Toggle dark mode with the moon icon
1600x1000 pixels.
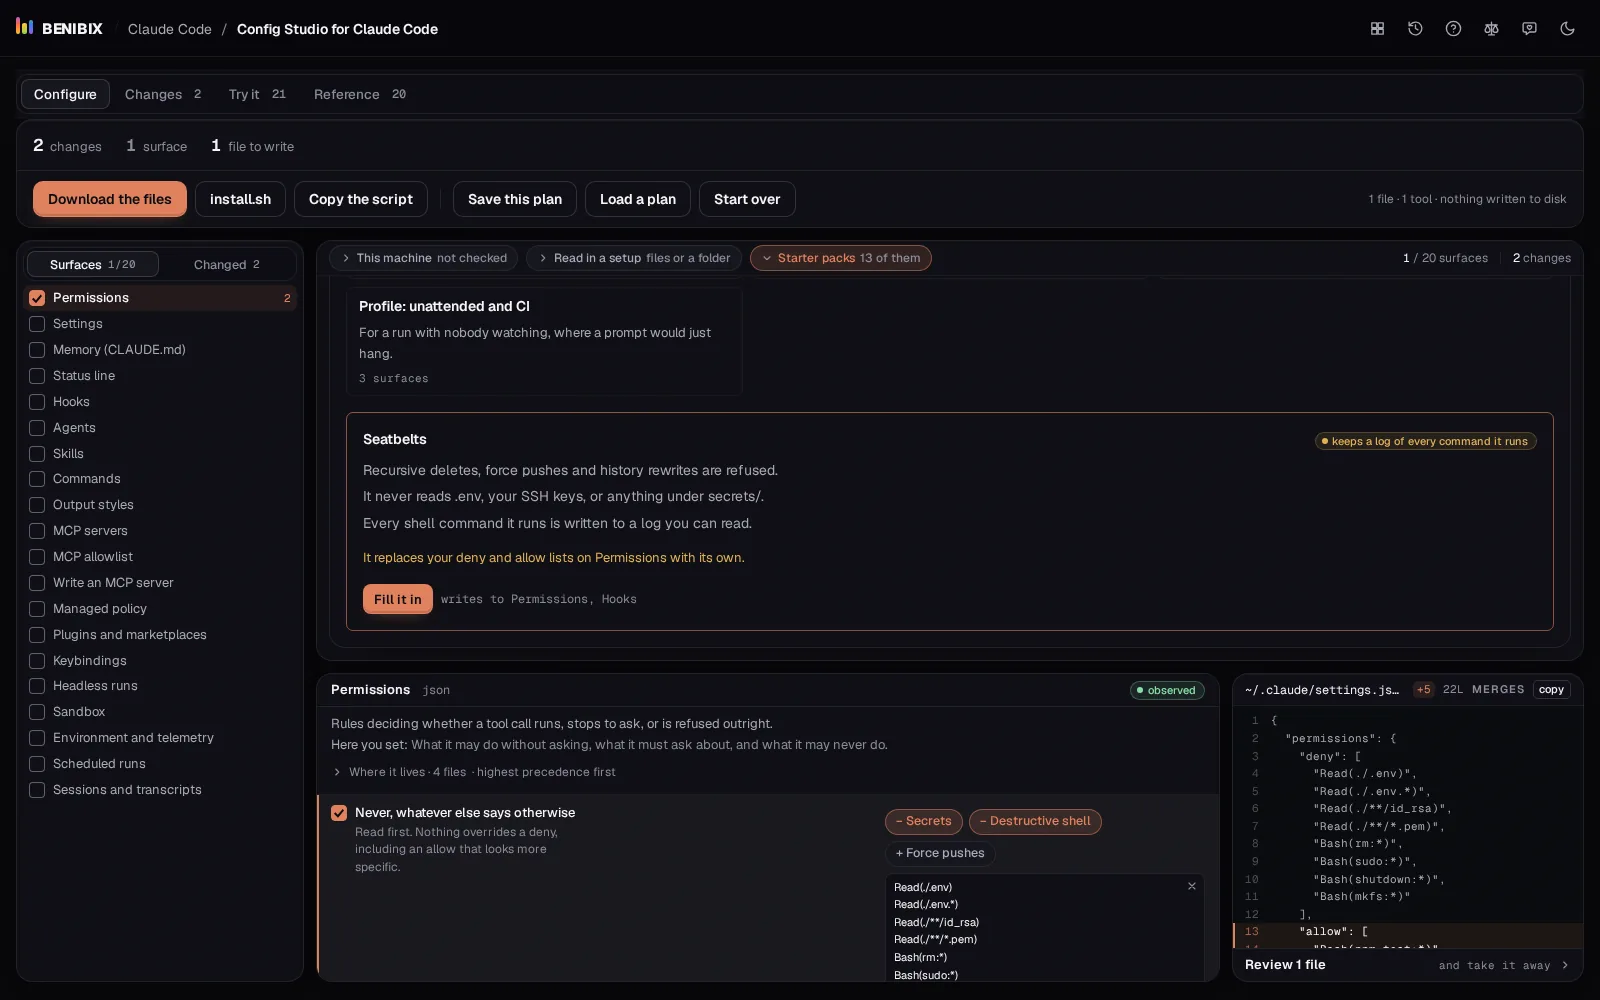pyautogui.click(x=1567, y=29)
